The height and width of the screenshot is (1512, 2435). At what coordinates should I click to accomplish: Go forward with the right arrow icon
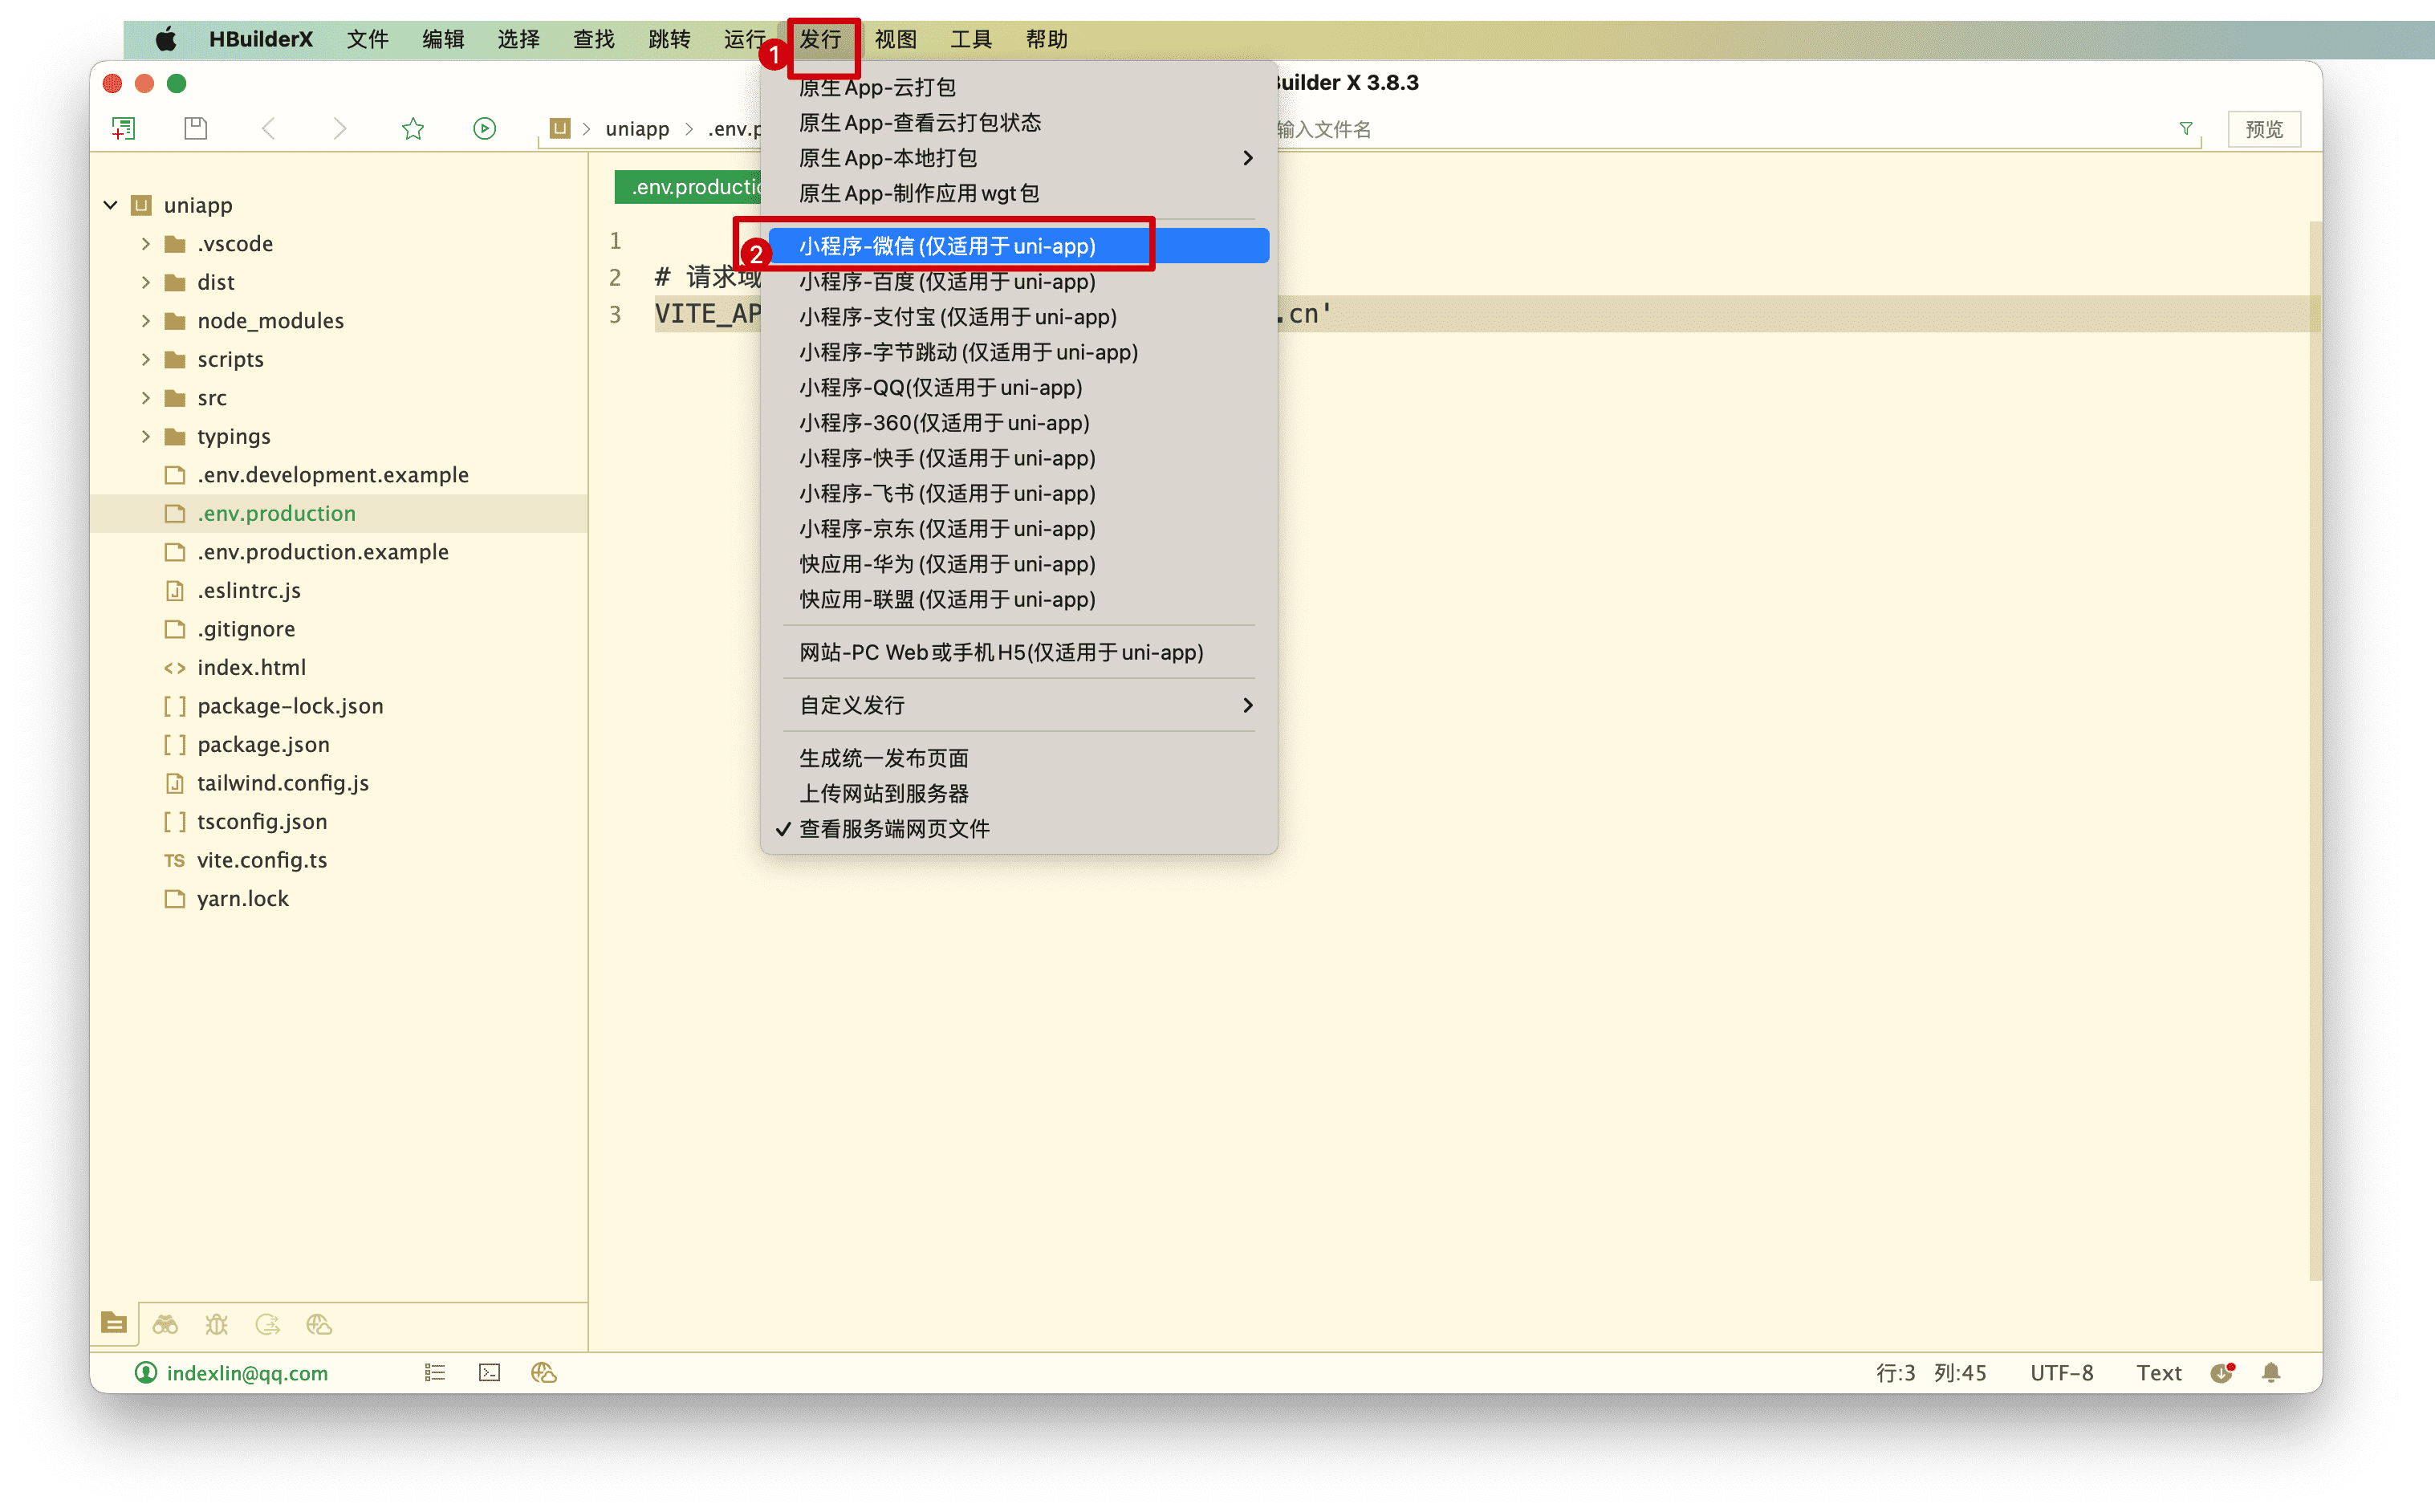pos(340,128)
